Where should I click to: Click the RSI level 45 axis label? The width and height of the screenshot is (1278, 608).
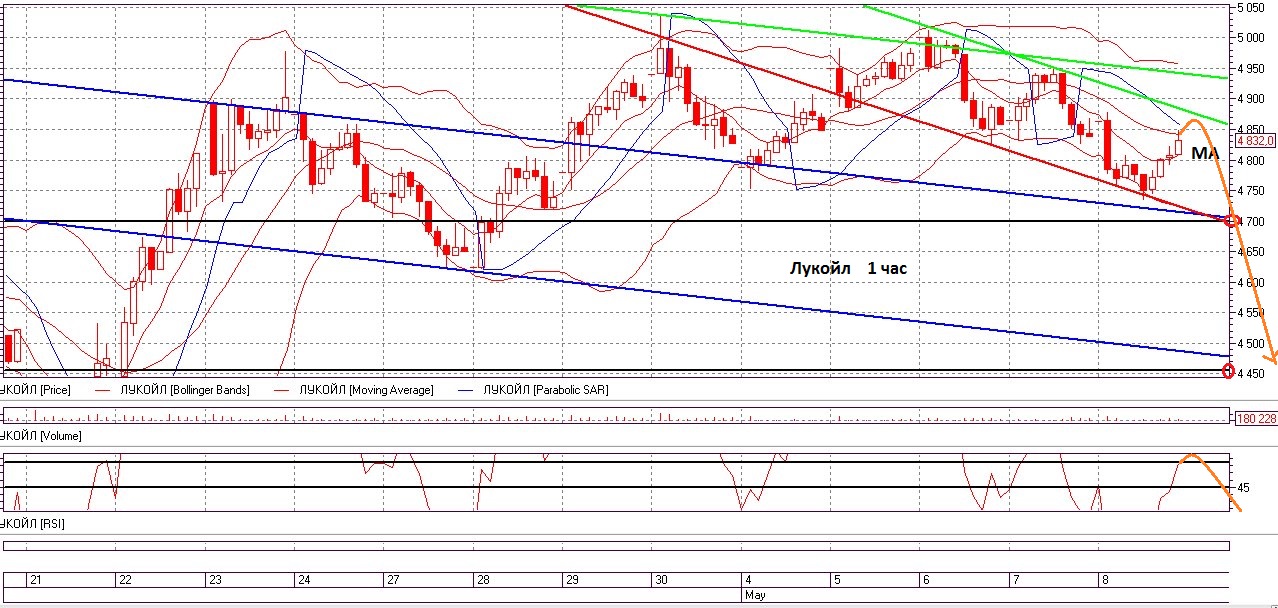tap(1246, 487)
